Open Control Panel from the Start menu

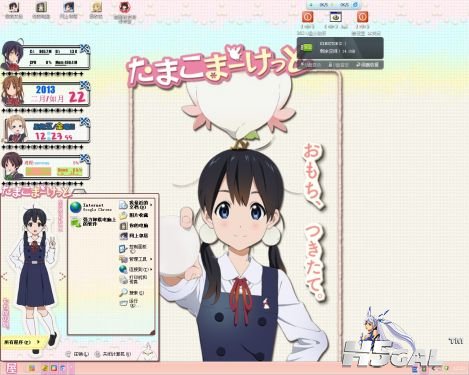[133, 248]
